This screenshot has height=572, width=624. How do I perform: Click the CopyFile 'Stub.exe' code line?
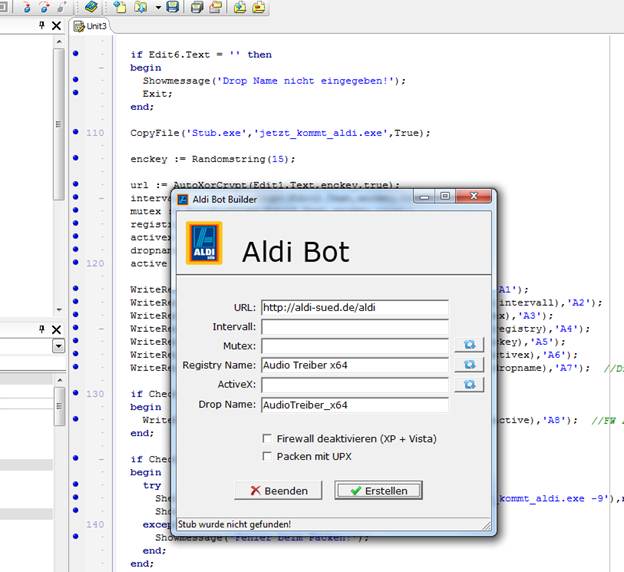tap(280, 133)
